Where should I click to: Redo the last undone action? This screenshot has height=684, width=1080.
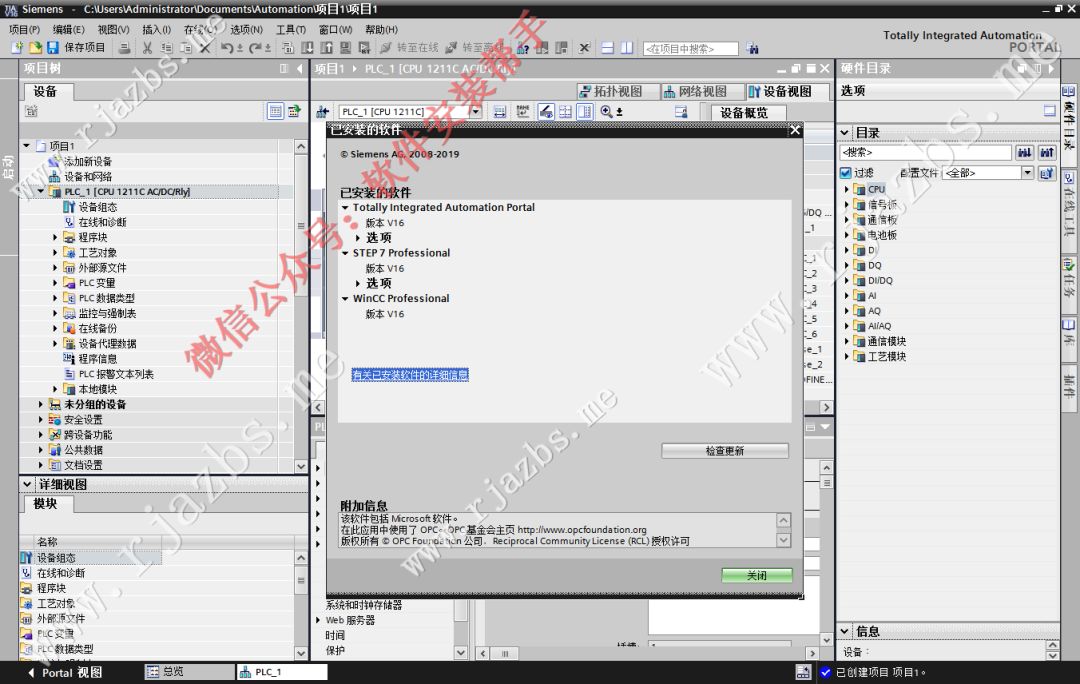[x=256, y=48]
